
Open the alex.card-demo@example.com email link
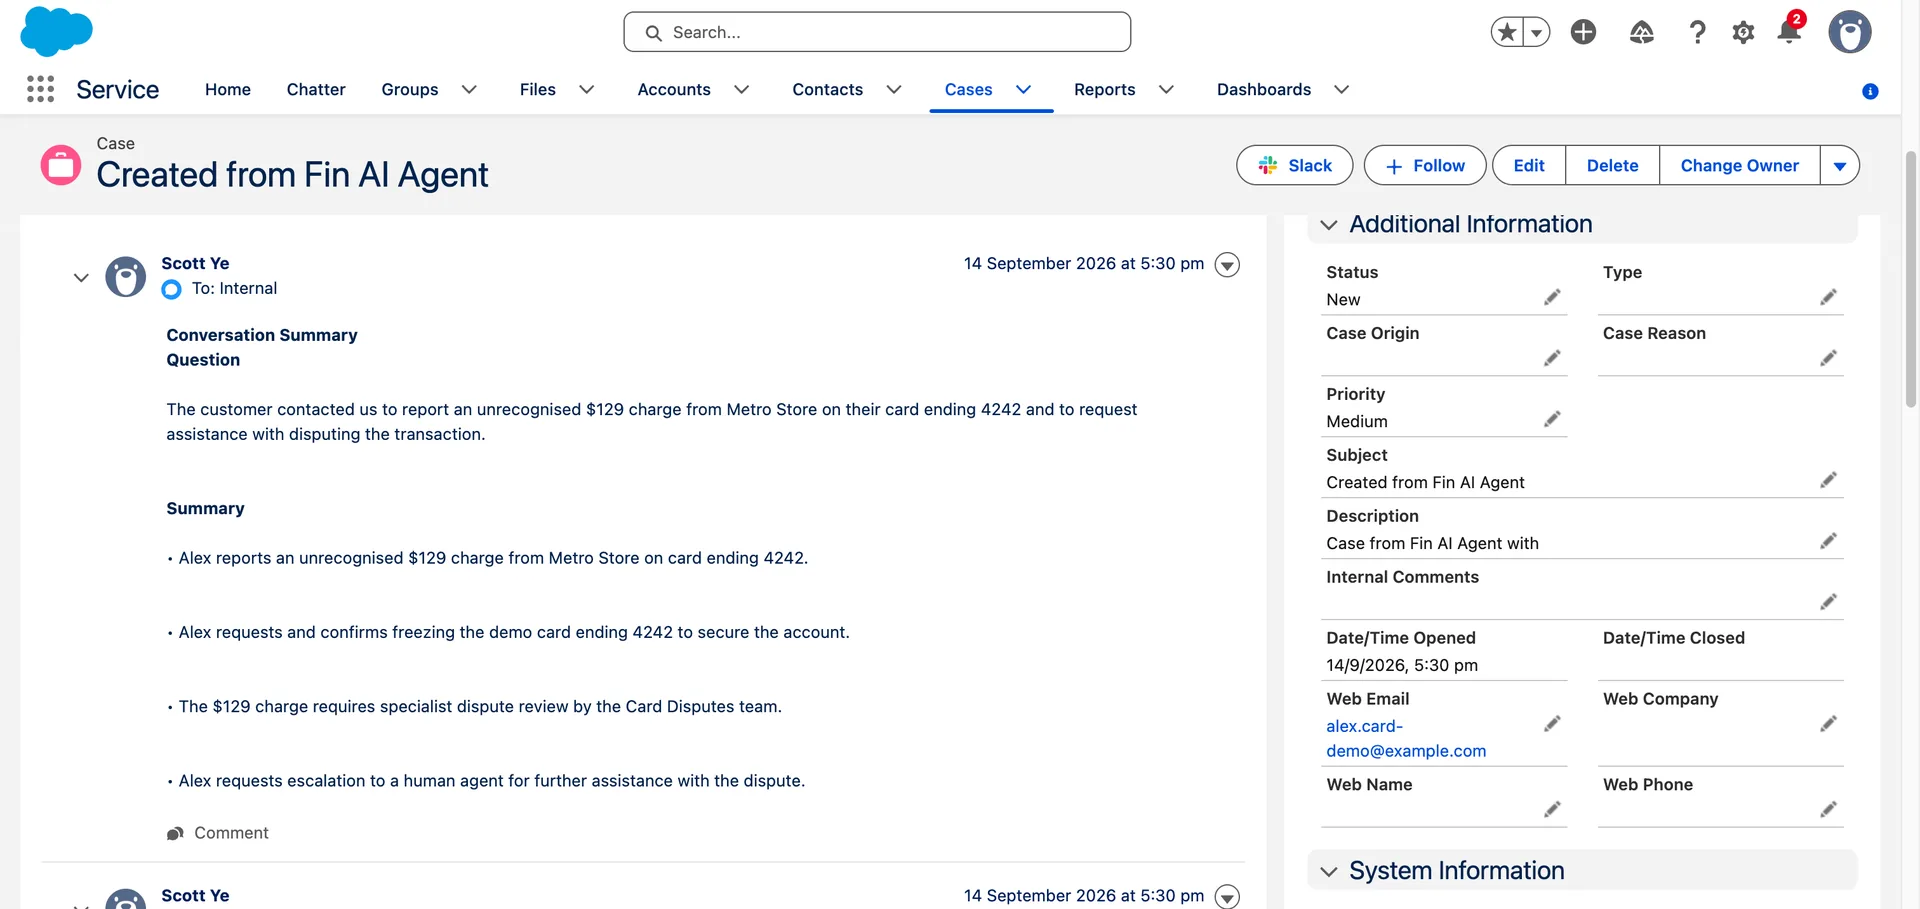click(1406, 738)
